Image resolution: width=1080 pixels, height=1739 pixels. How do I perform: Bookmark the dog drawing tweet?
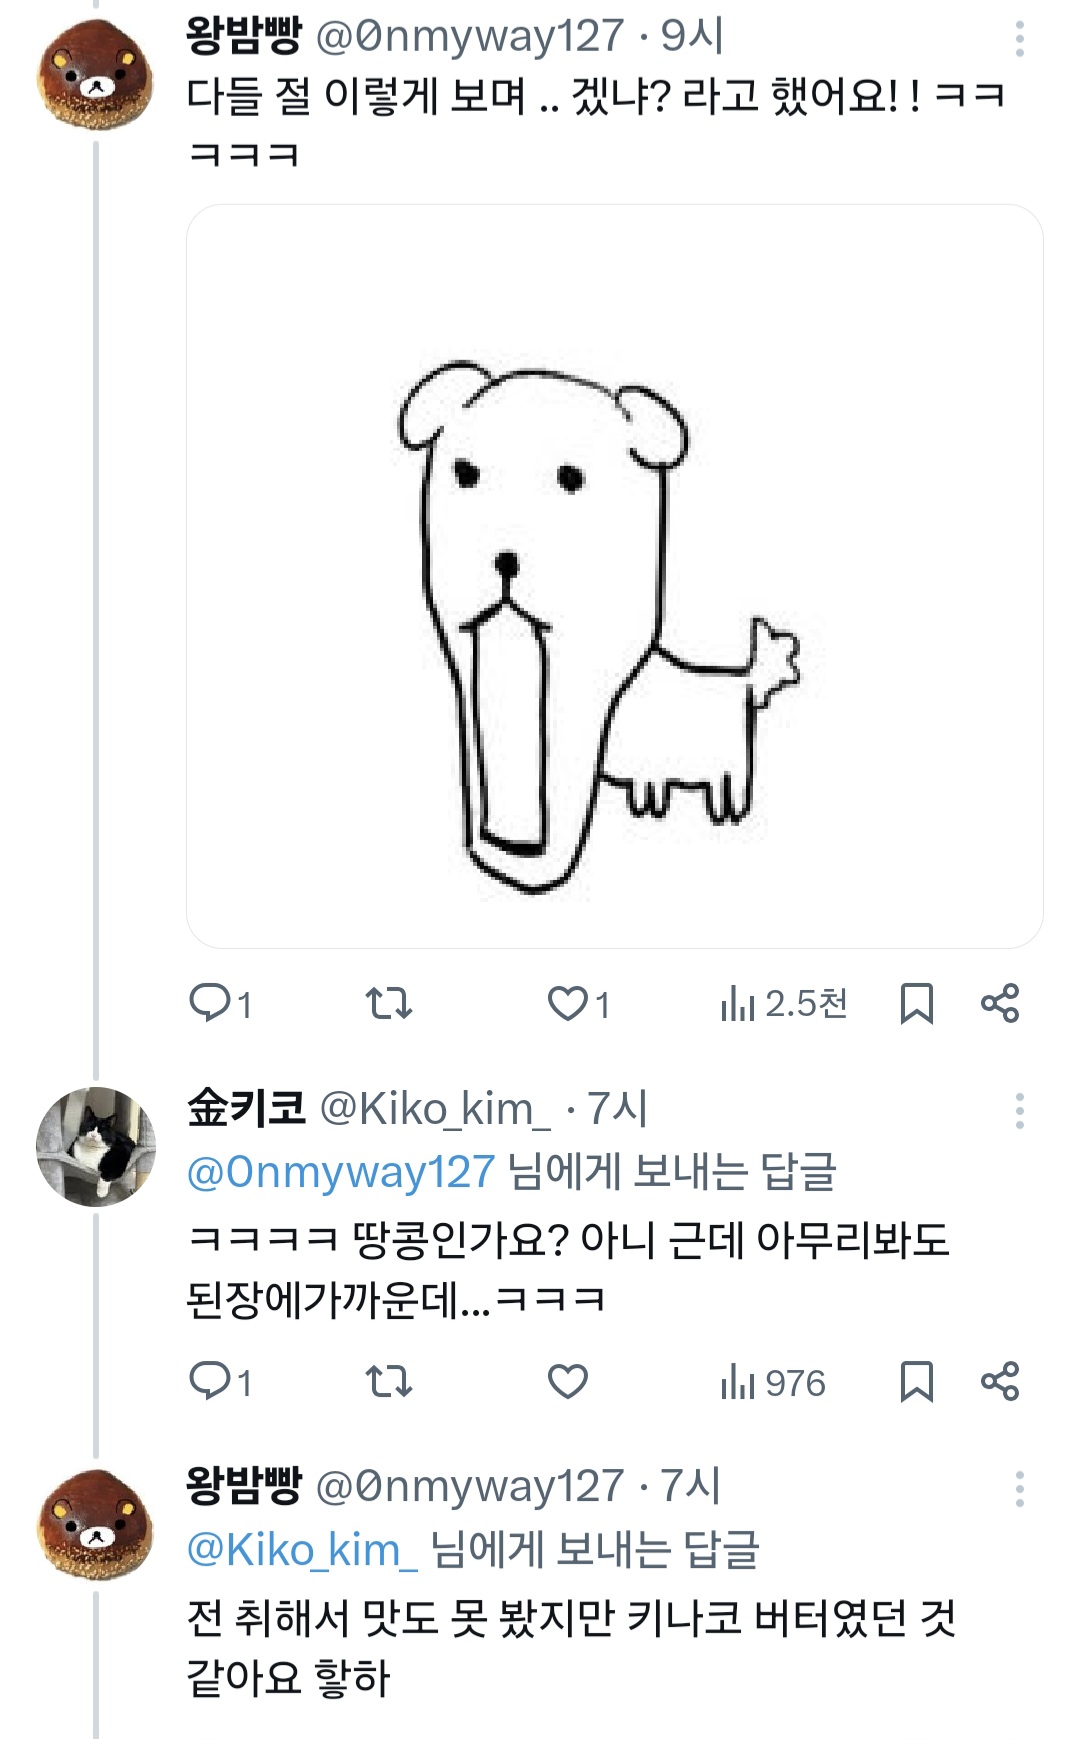(x=916, y=1003)
